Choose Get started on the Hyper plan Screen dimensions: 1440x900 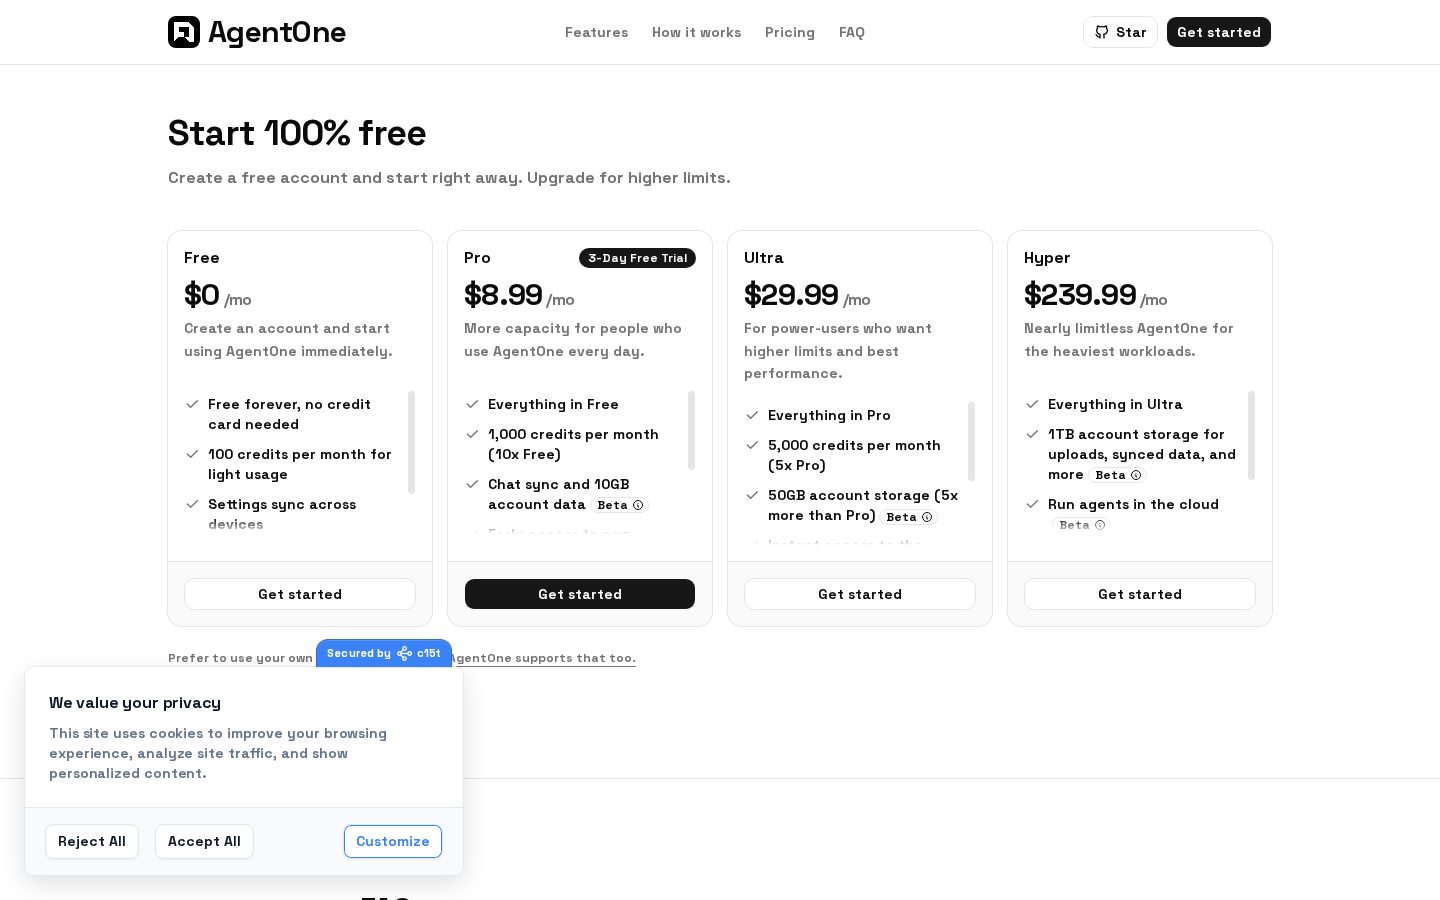click(1140, 594)
